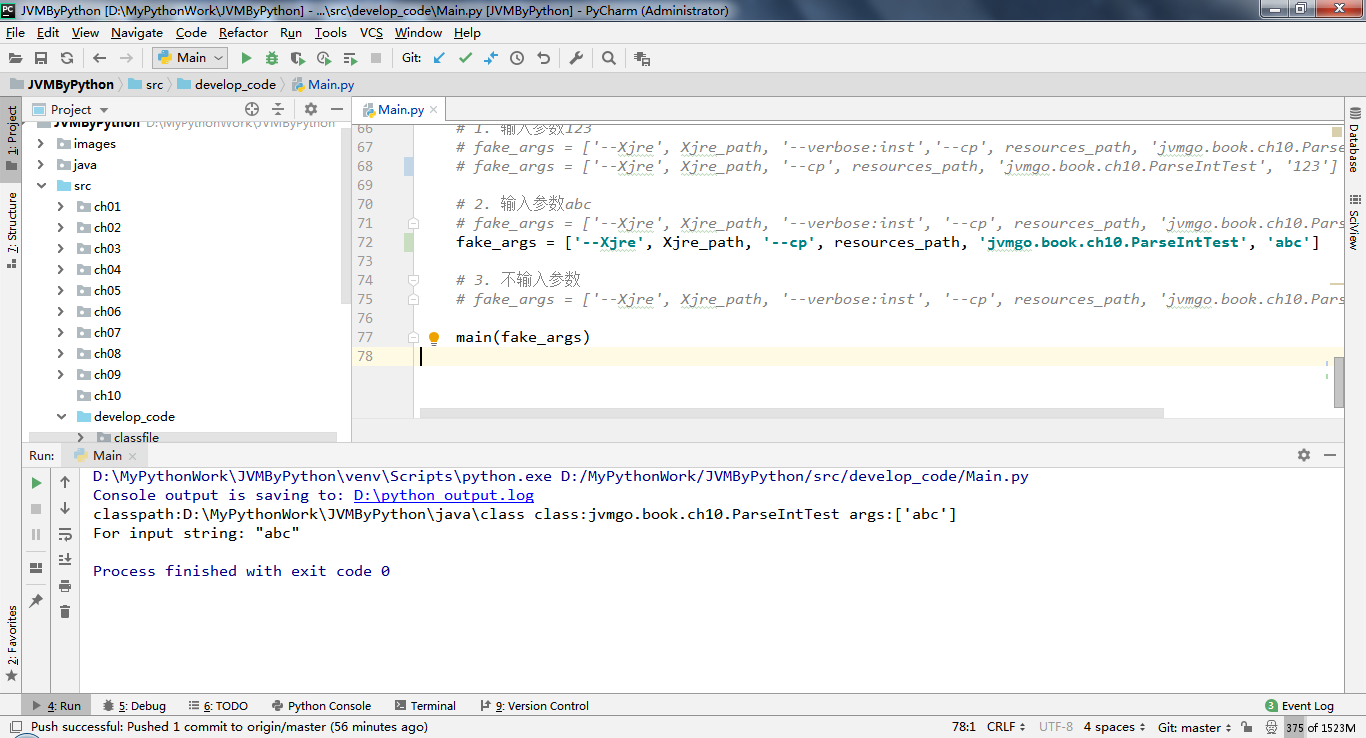Viewport: 1366px width, 738px height.
Task: Expand the ch01 folder
Action: (61, 207)
